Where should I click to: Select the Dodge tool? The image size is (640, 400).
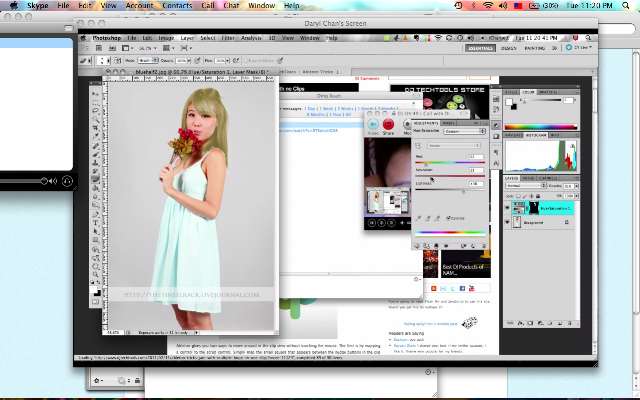pyautogui.click(x=96, y=205)
